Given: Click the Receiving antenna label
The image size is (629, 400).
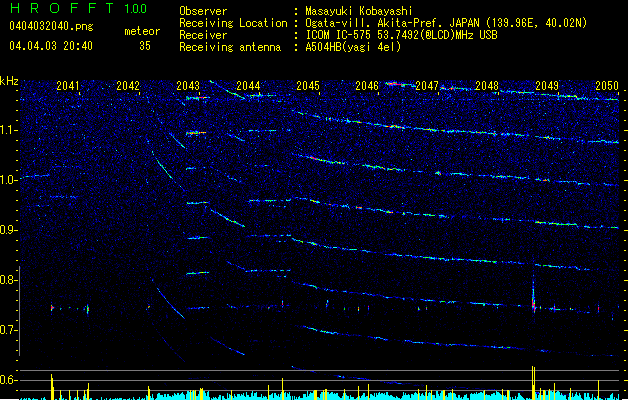Looking at the screenshot, I should click(230, 47).
